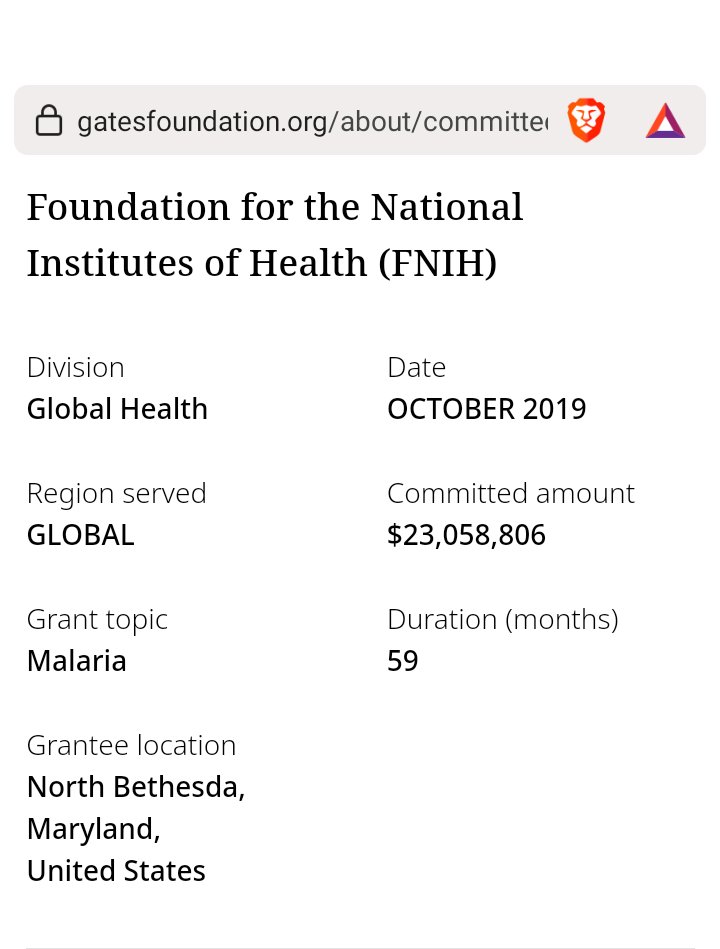Tap the padlock site security icon

(48, 122)
